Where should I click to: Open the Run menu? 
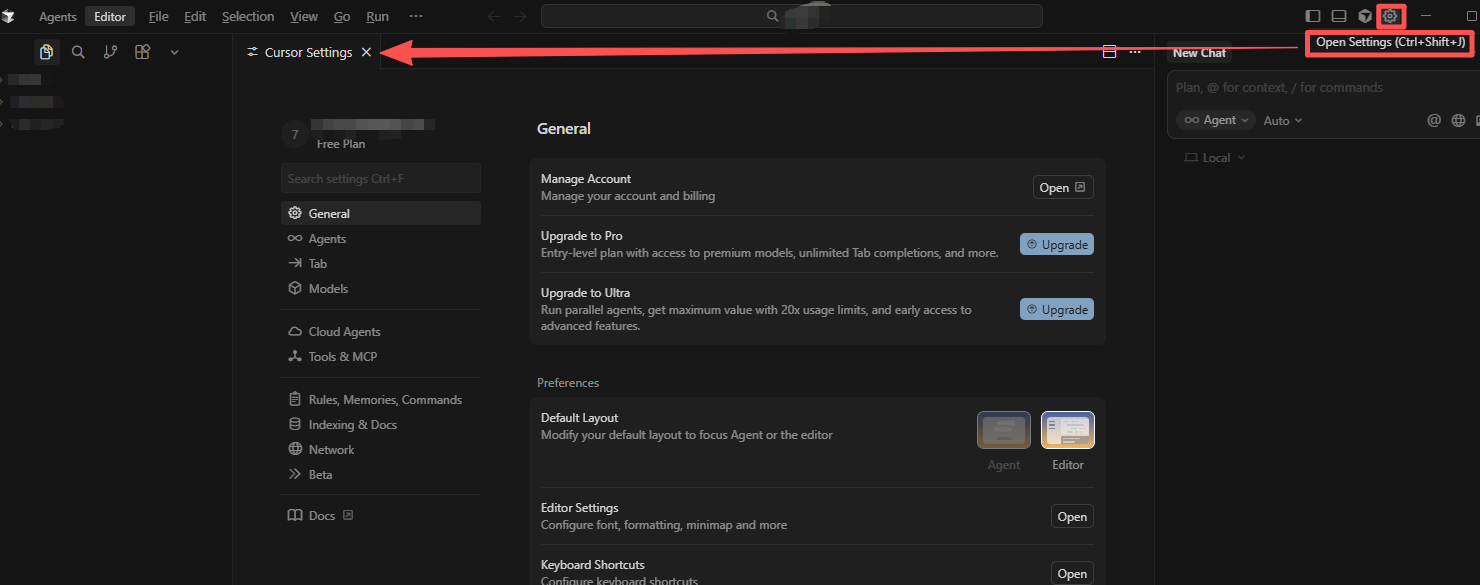pyautogui.click(x=378, y=16)
